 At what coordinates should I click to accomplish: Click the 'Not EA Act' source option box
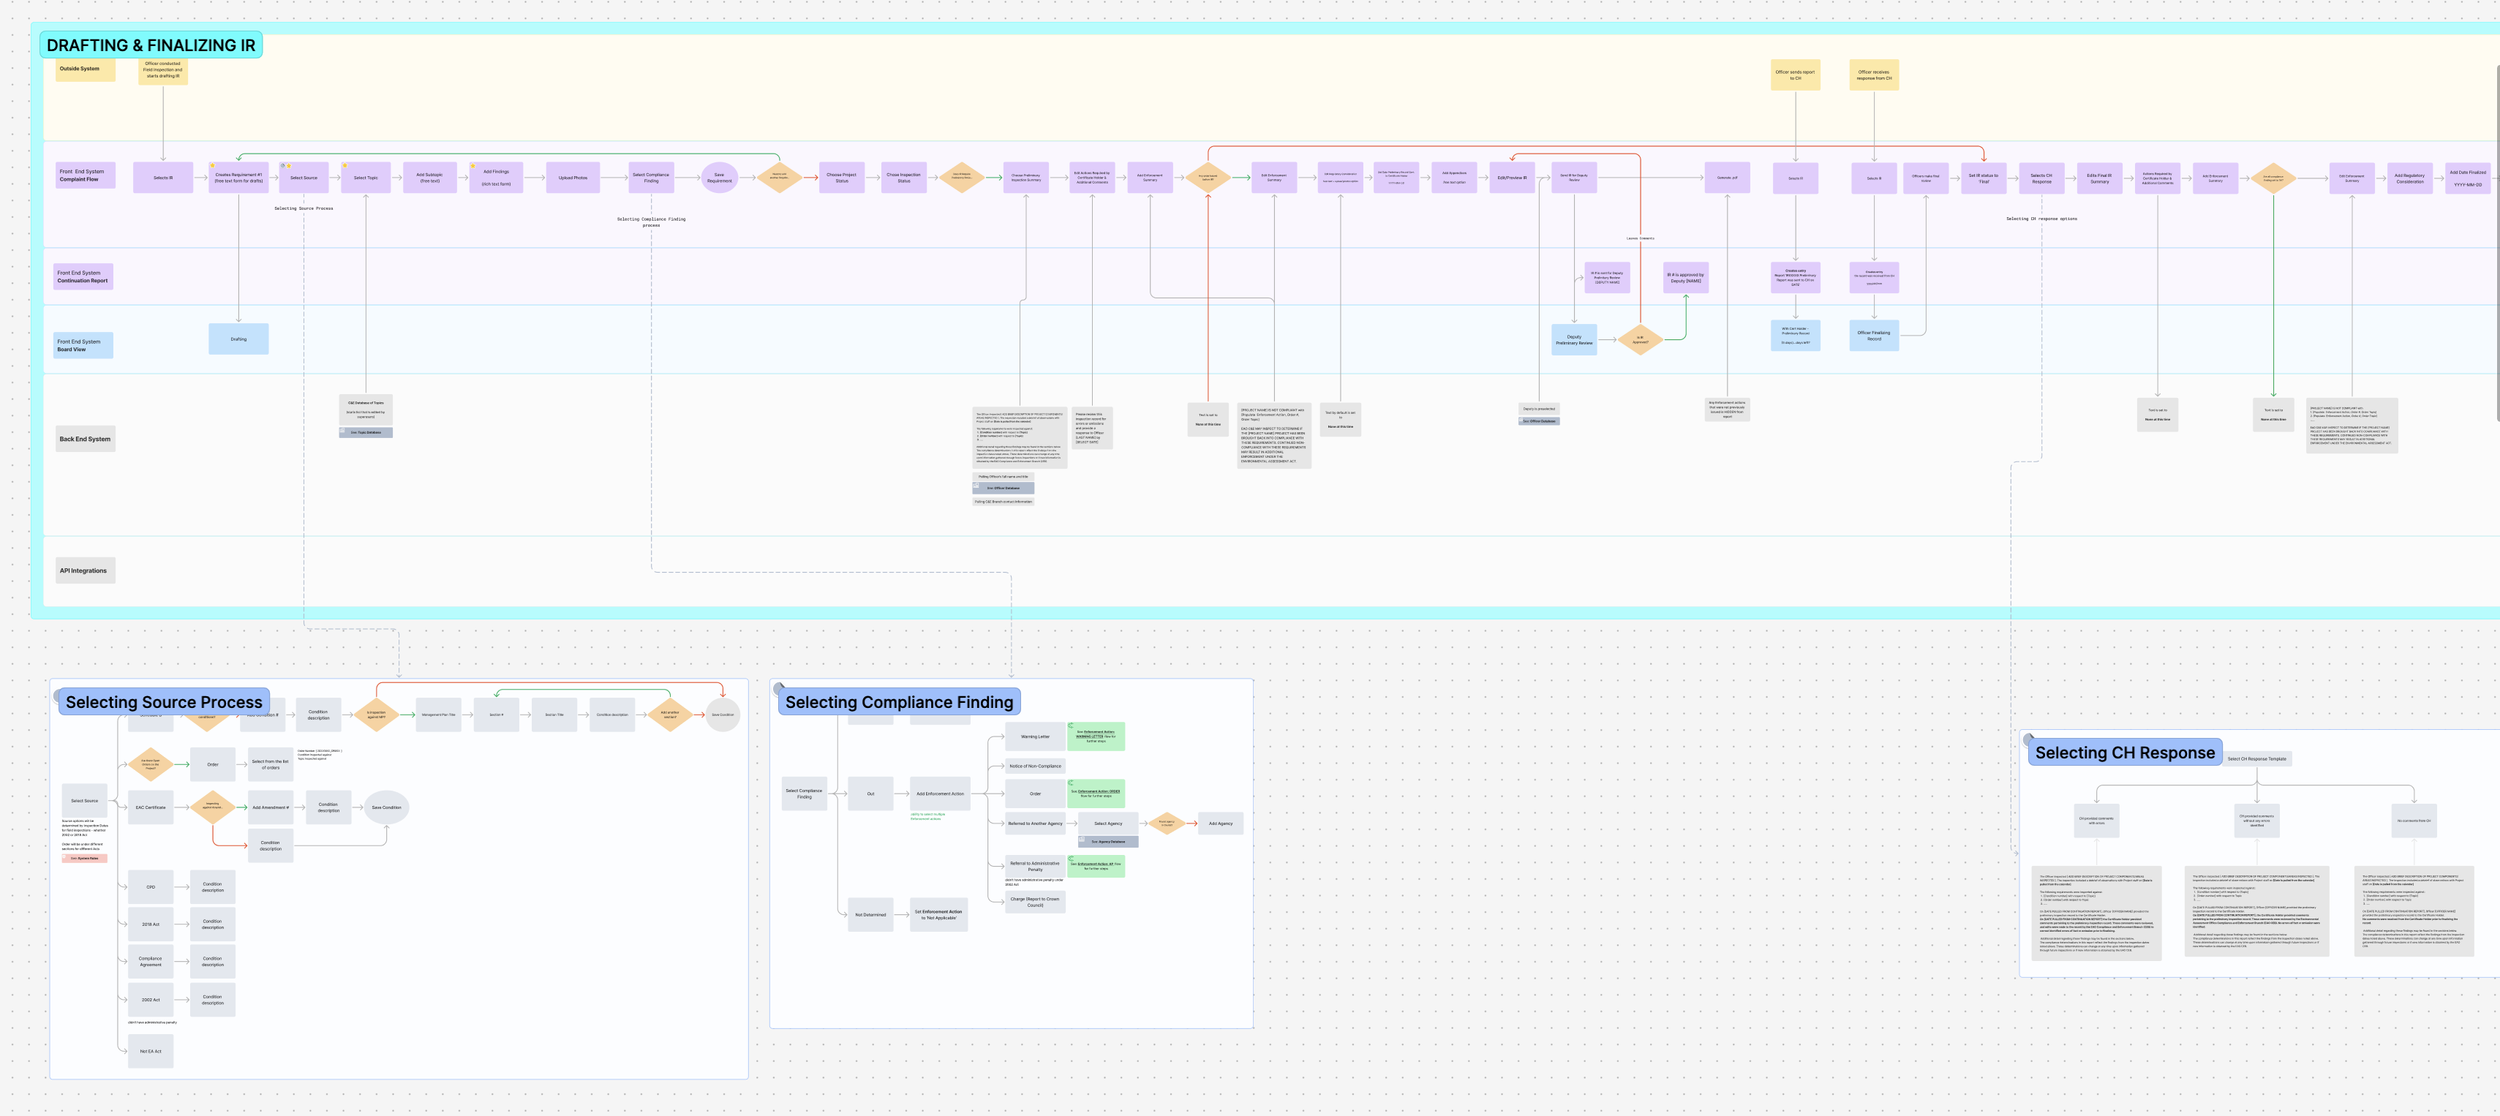coord(151,1051)
